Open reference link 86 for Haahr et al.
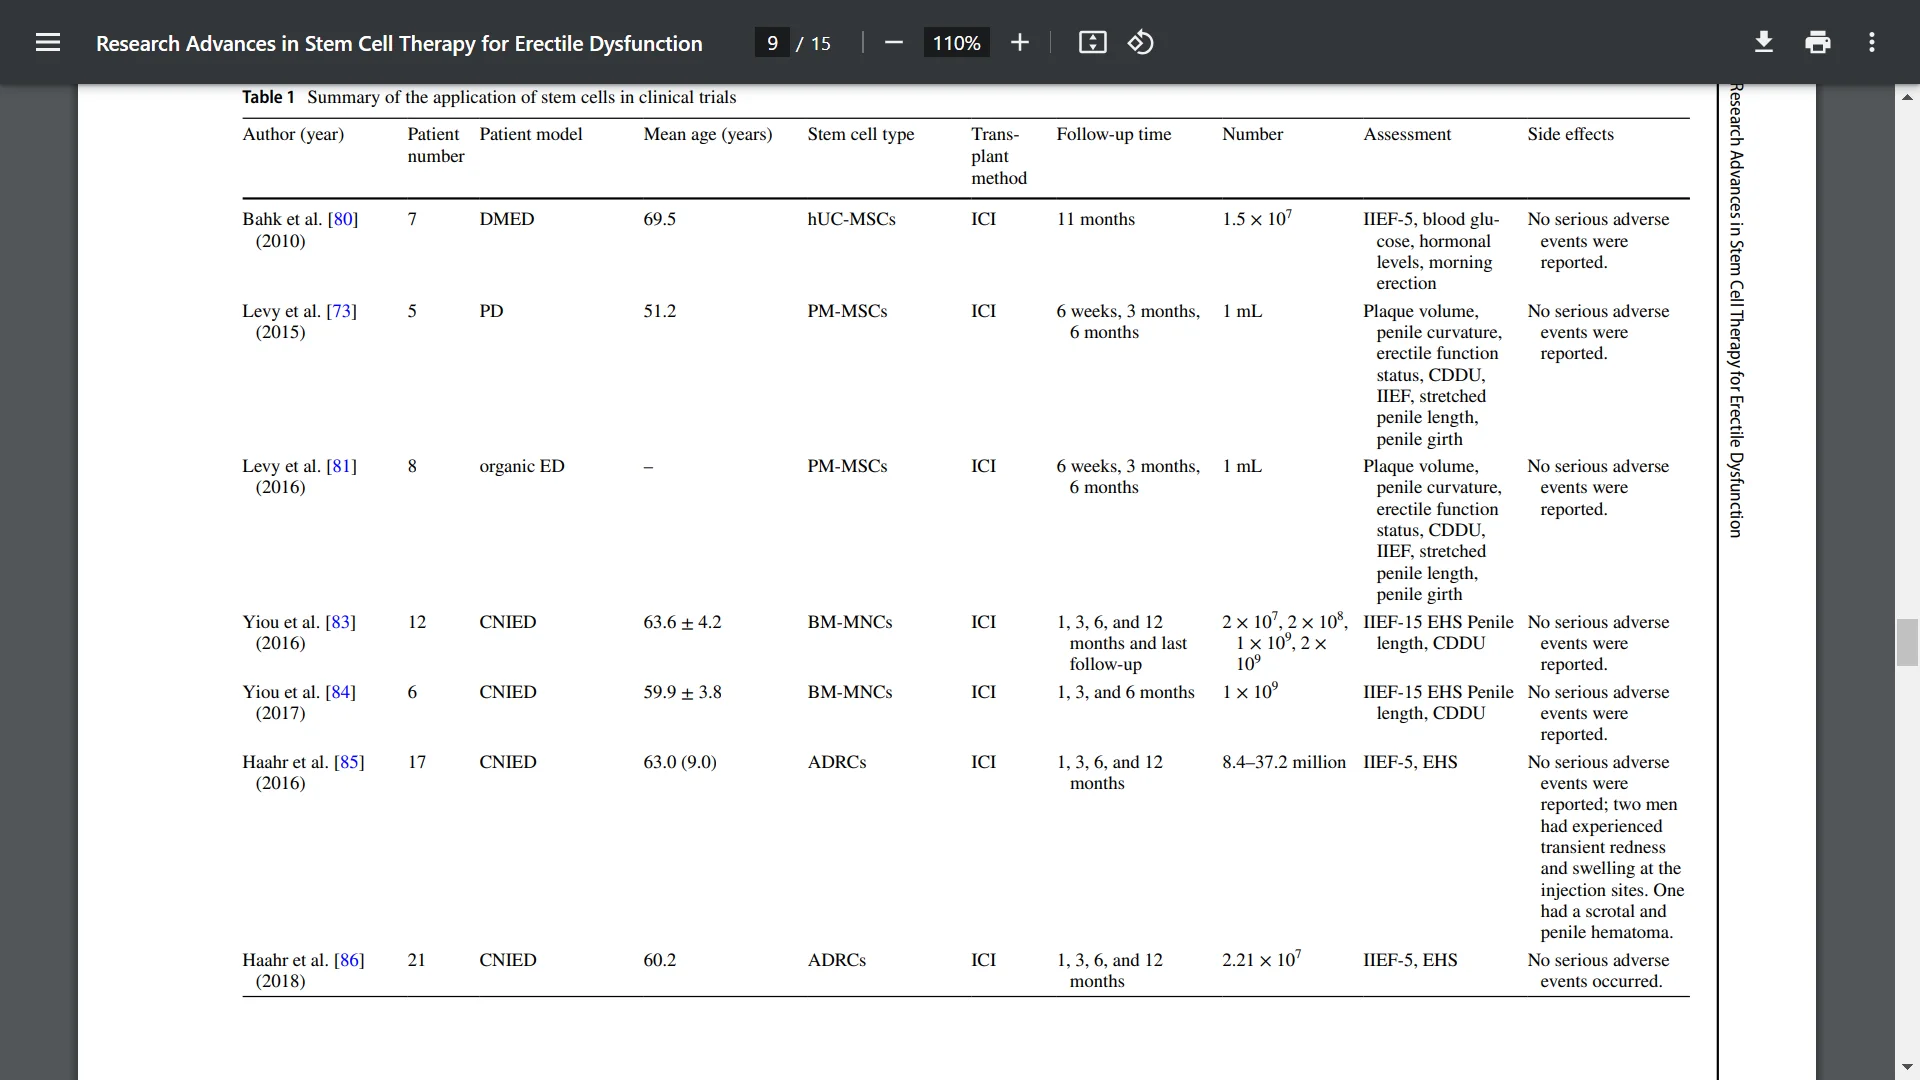The height and width of the screenshot is (1080, 1920). point(349,960)
